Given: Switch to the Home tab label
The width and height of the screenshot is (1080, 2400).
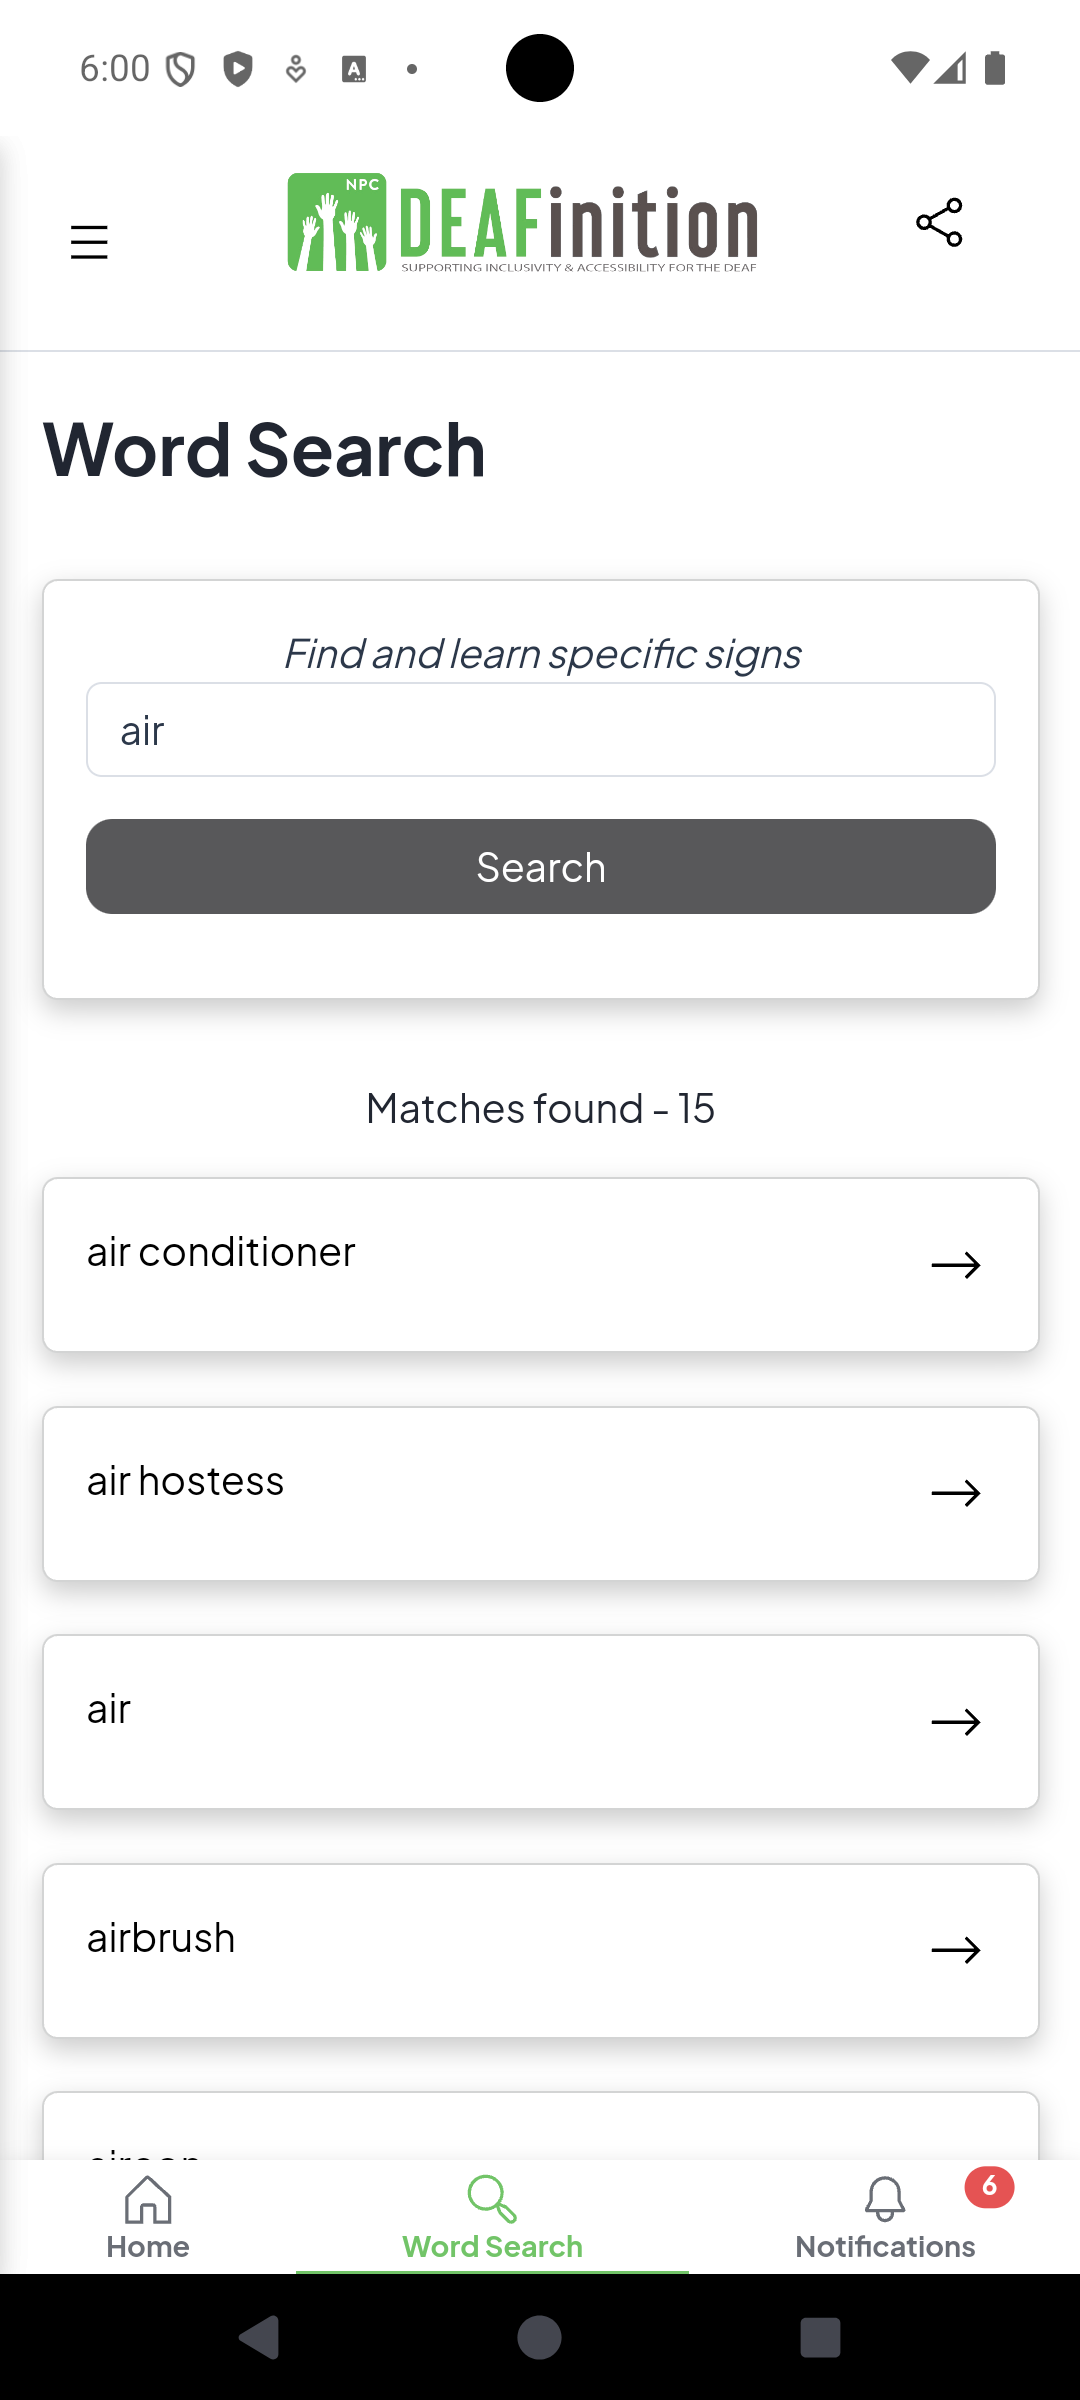Looking at the screenshot, I should [148, 2247].
